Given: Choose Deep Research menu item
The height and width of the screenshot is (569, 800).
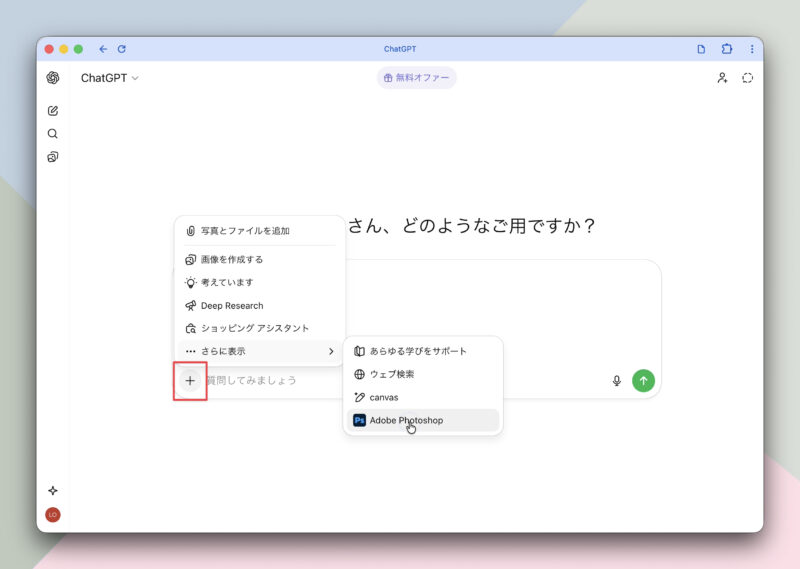Looking at the screenshot, I should click(232, 306).
